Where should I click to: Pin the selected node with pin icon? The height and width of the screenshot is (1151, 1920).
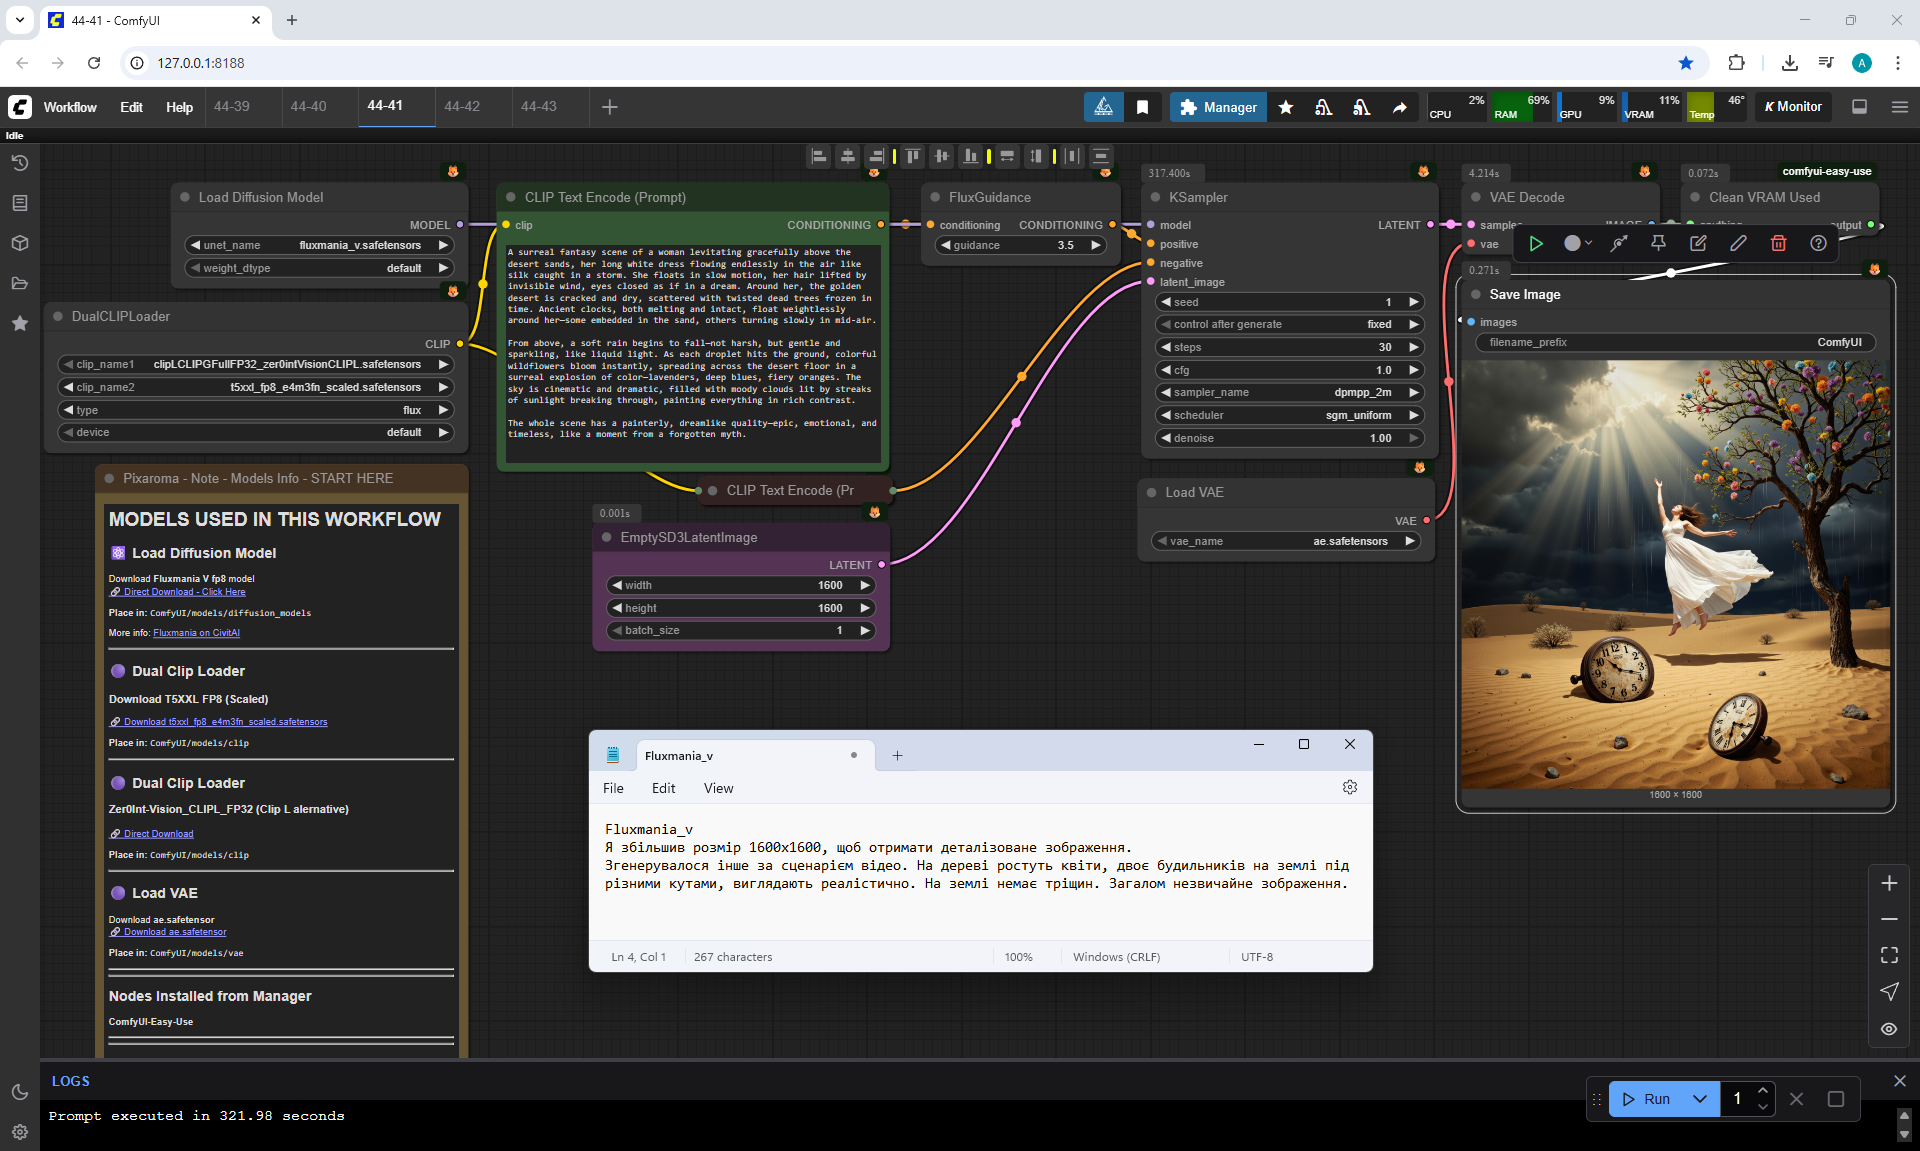[x=1658, y=243]
